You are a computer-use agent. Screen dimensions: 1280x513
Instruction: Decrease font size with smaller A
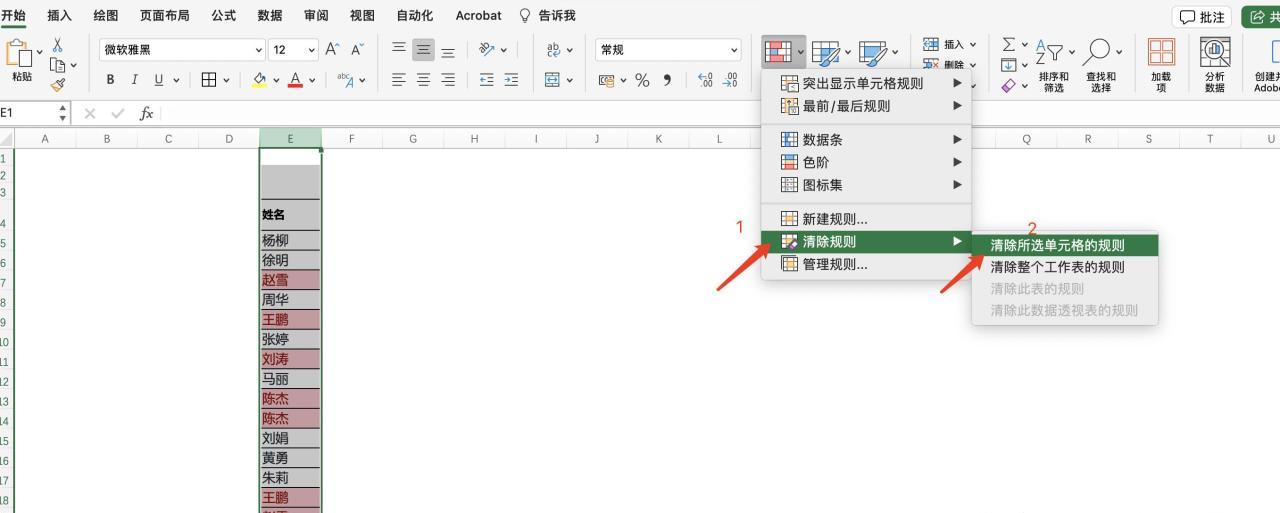point(358,49)
